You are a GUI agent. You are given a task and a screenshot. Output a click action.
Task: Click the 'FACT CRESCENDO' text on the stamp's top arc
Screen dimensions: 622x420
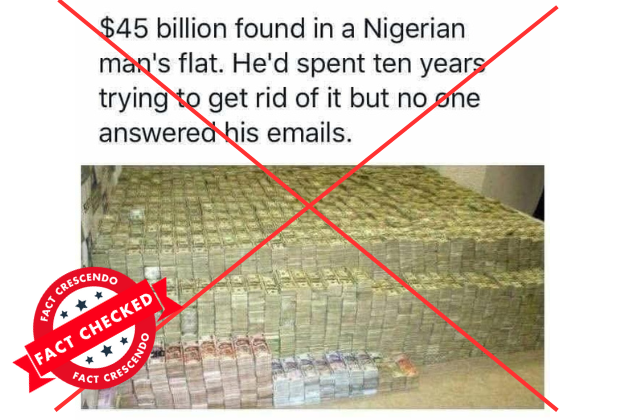[x=78, y=292]
